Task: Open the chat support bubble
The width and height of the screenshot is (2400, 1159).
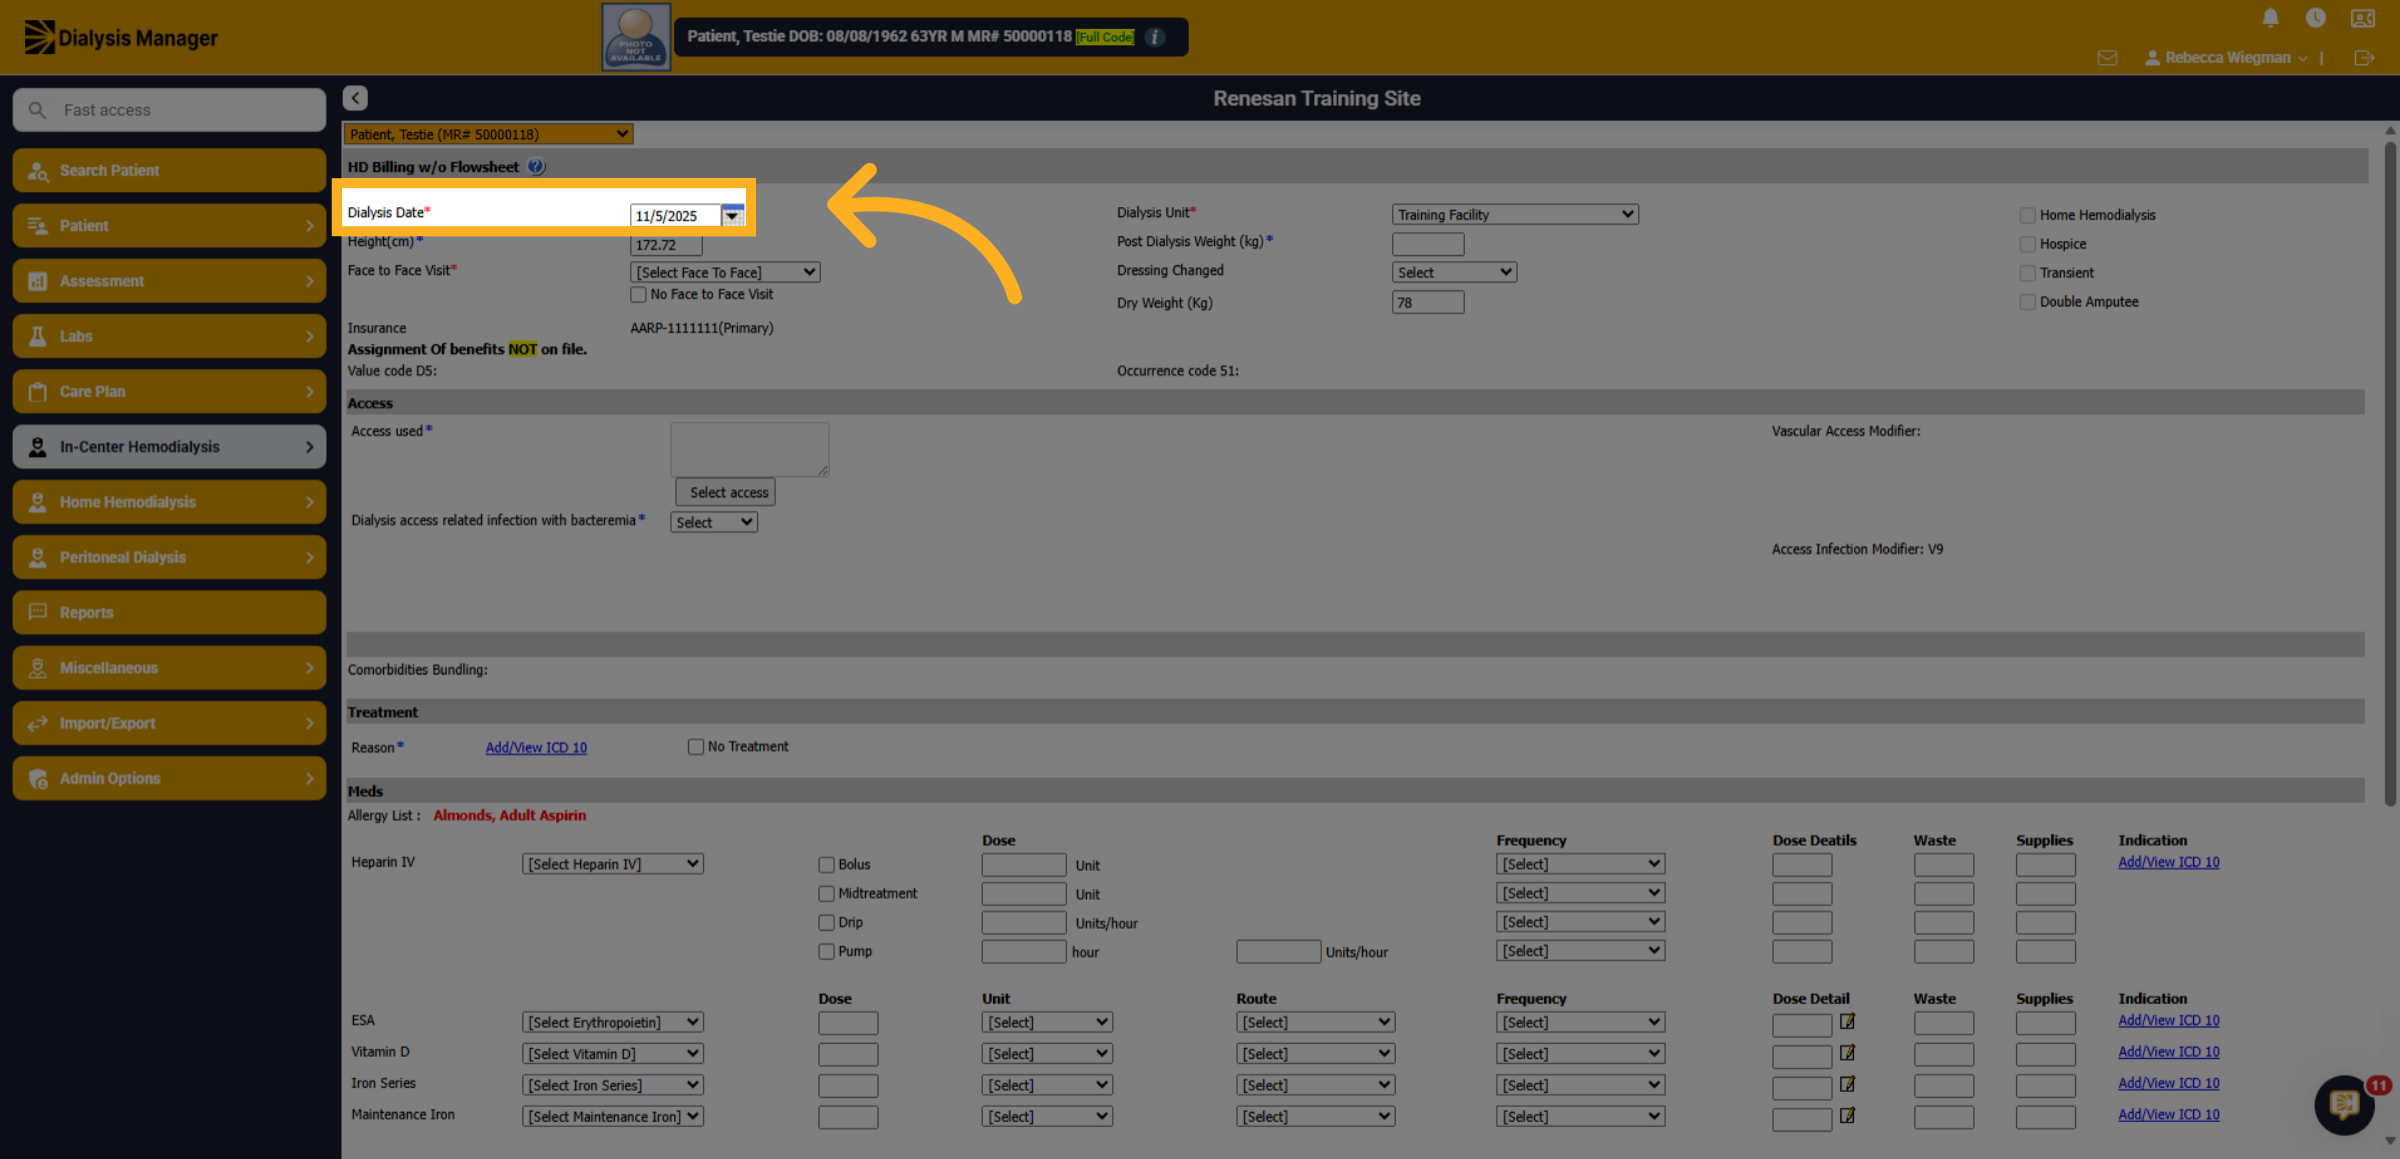Action: click(x=2344, y=1104)
